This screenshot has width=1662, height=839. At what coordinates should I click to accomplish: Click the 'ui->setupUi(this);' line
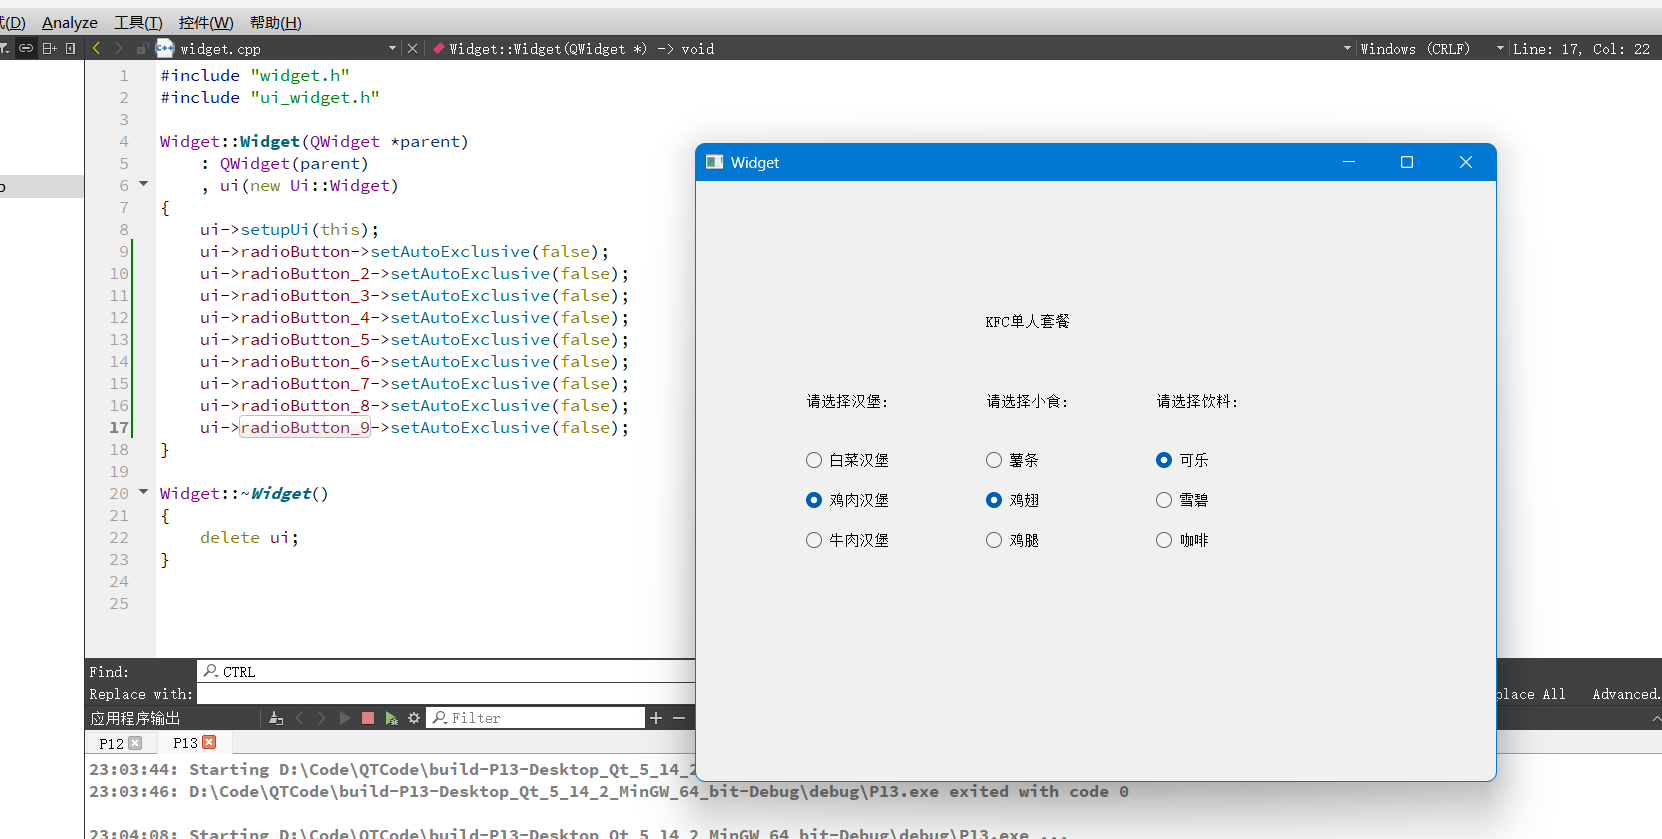289,229
